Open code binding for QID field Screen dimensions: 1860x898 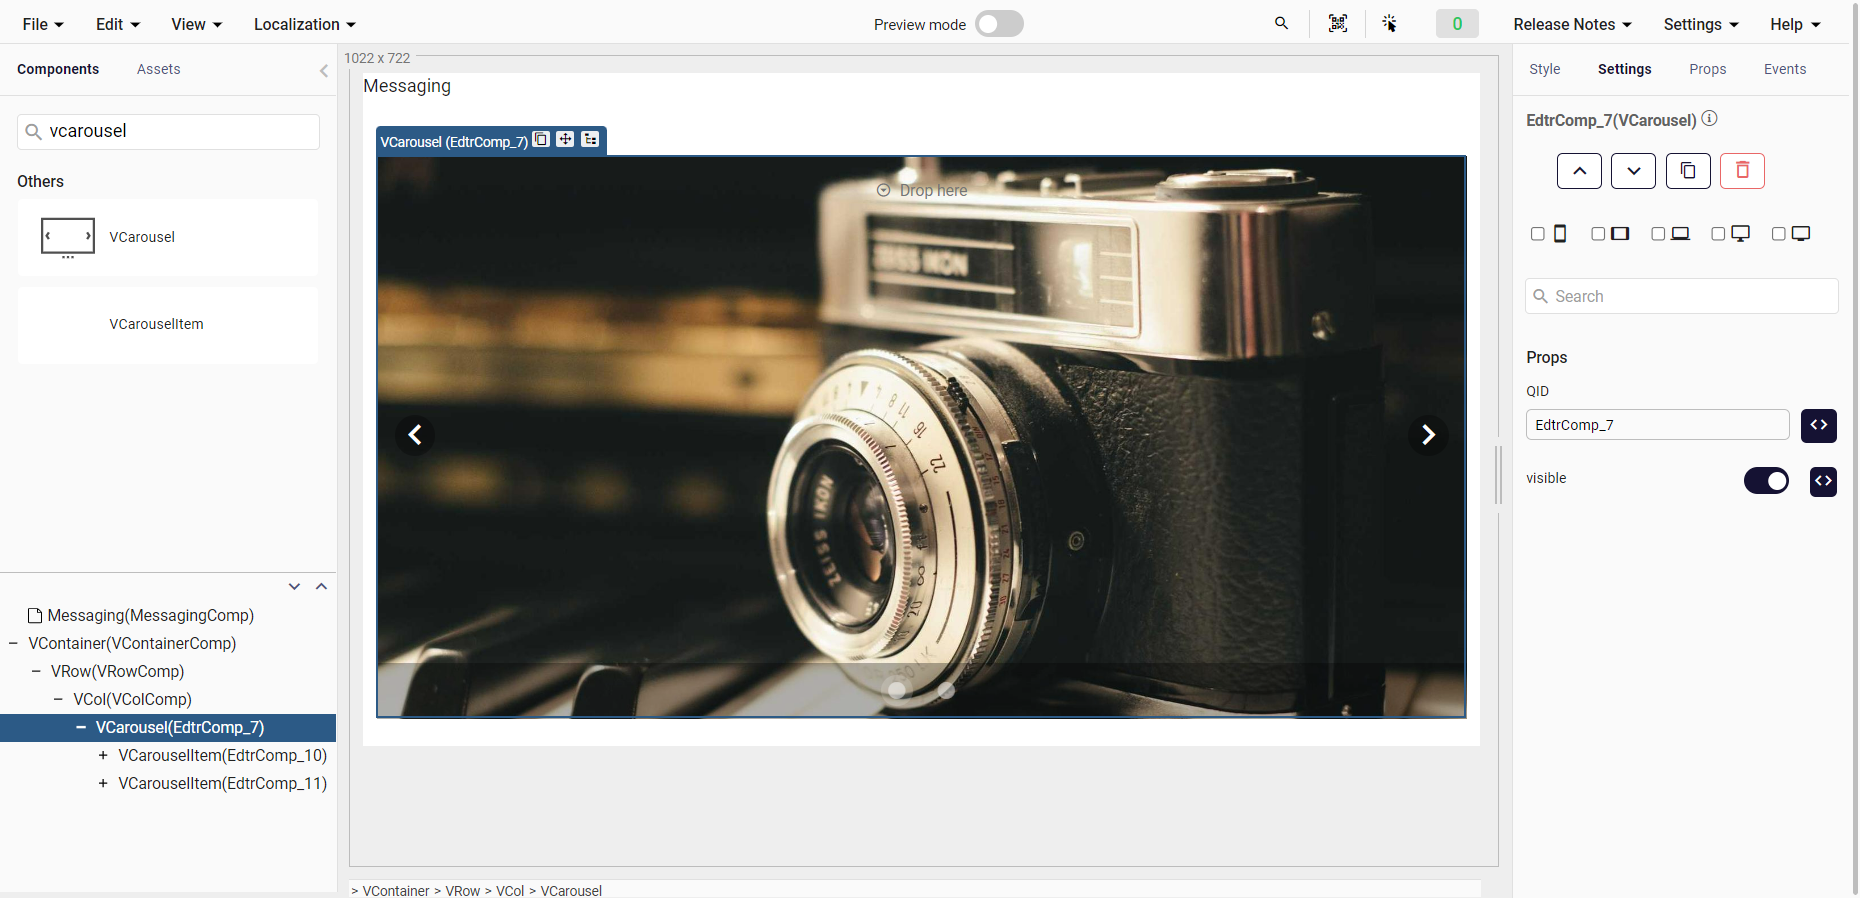(x=1818, y=425)
